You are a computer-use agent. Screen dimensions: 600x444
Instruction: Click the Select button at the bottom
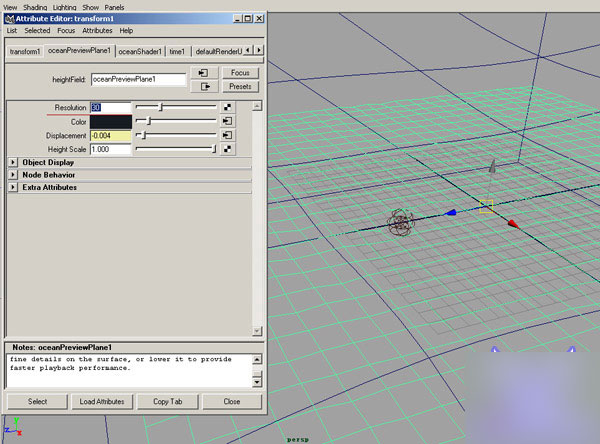click(38, 402)
